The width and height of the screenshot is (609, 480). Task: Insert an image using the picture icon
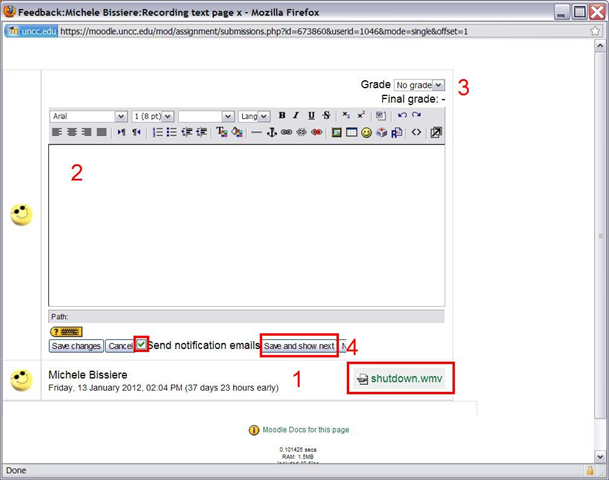point(337,132)
